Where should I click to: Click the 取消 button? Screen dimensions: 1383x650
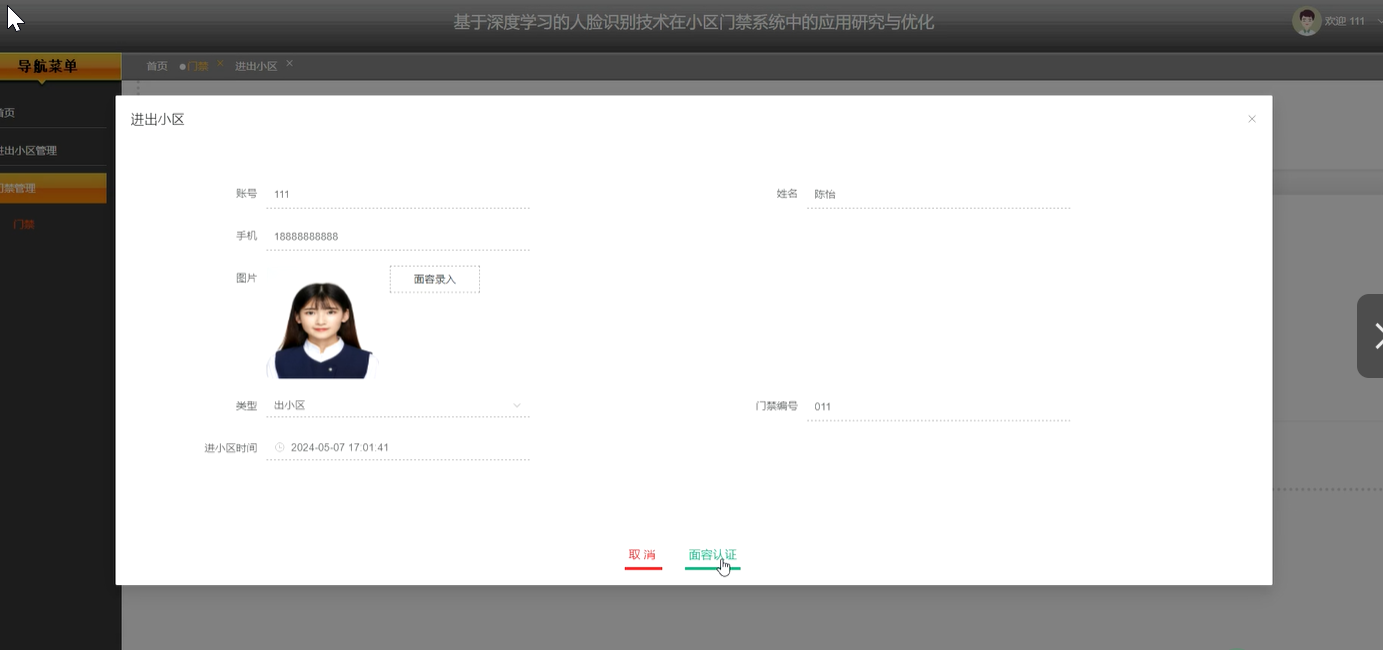point(643,556)
